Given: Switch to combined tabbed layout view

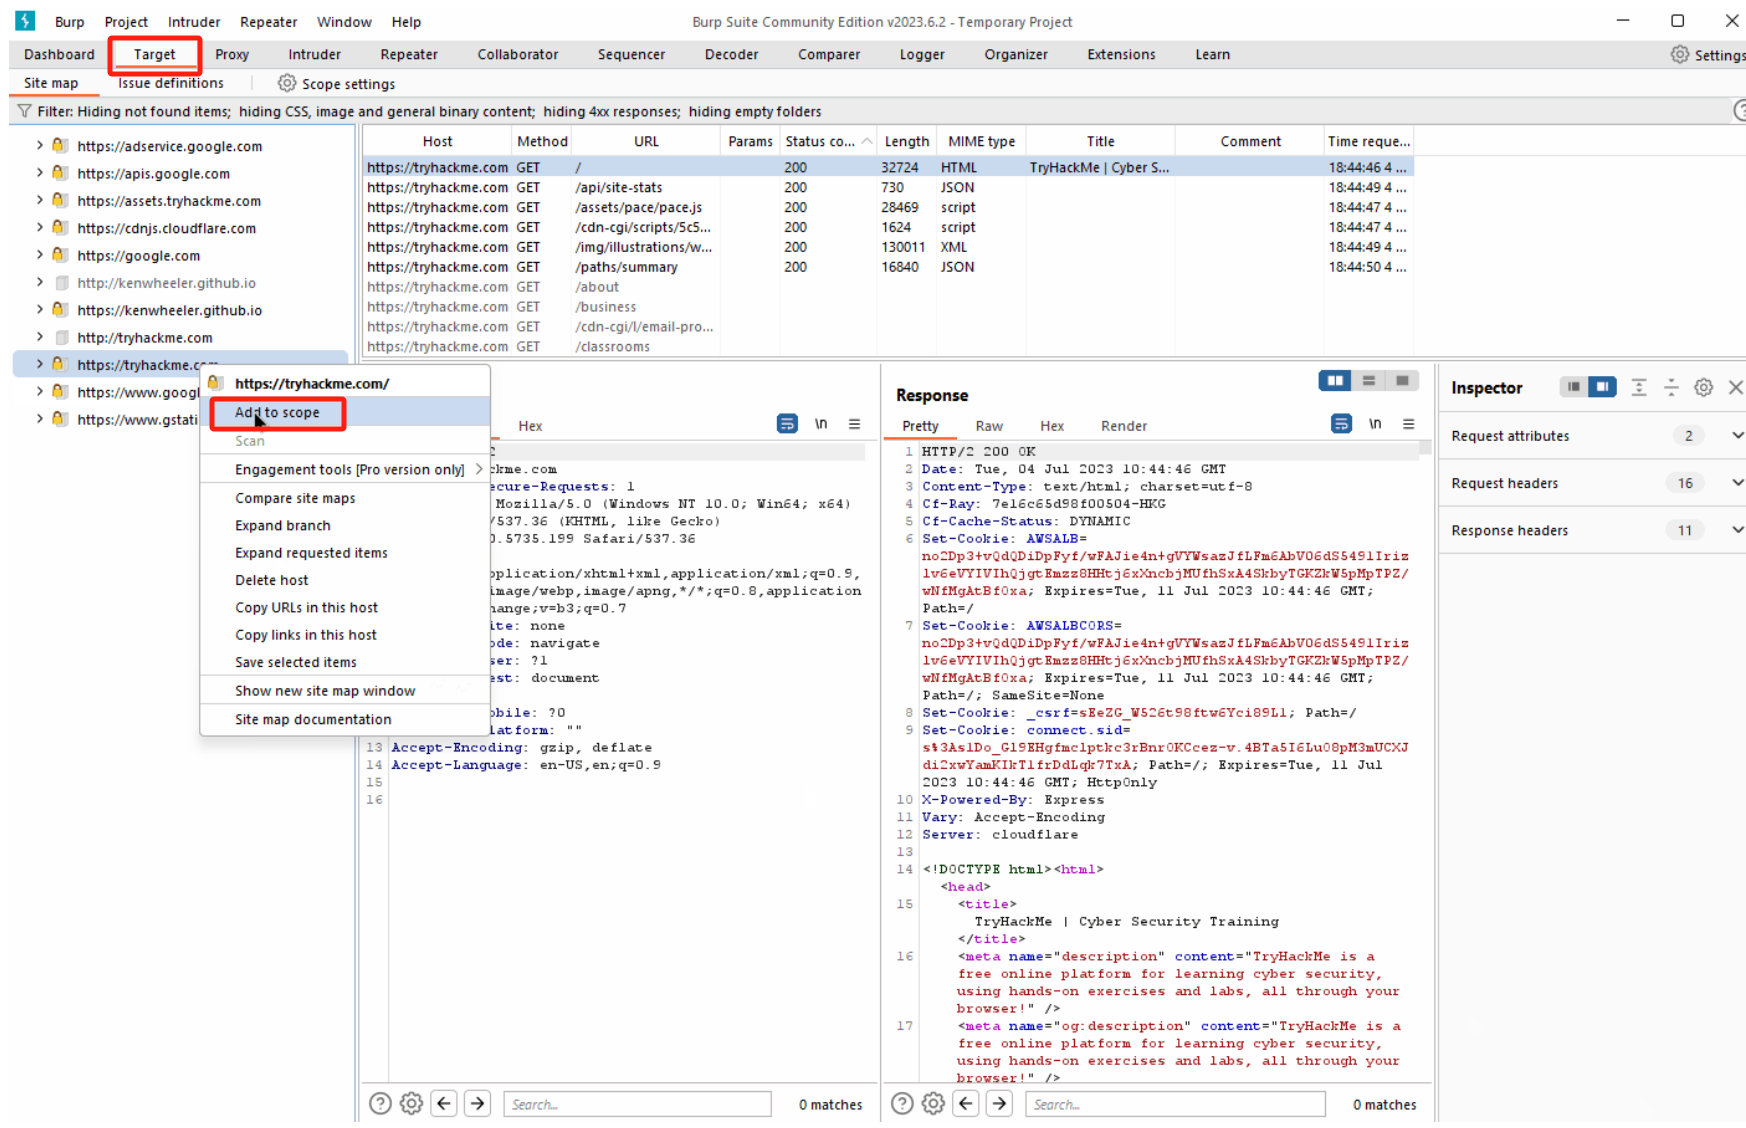Looking at the screenshot, I should click(x=1402, y=381).
